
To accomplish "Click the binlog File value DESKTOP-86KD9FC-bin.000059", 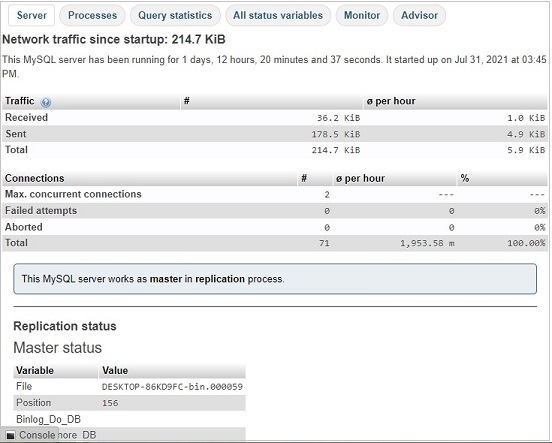I will coord(172,387).
